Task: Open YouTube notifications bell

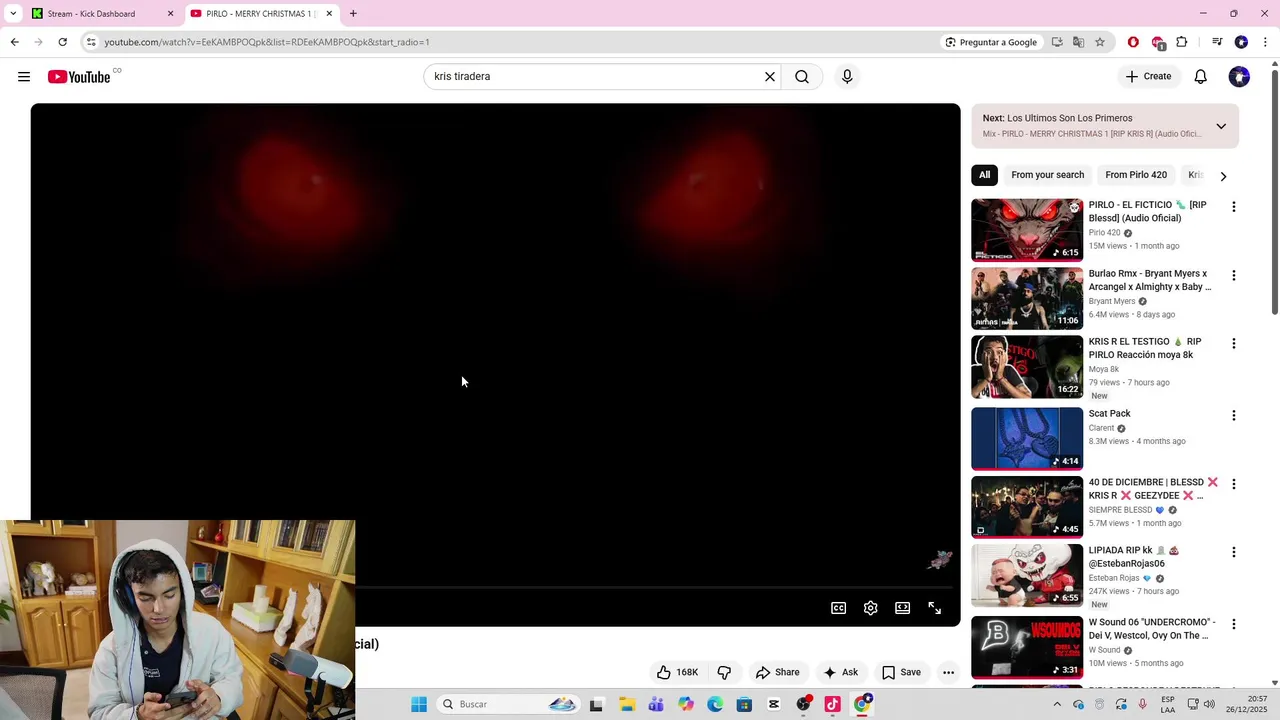Action: point(1201,77)
